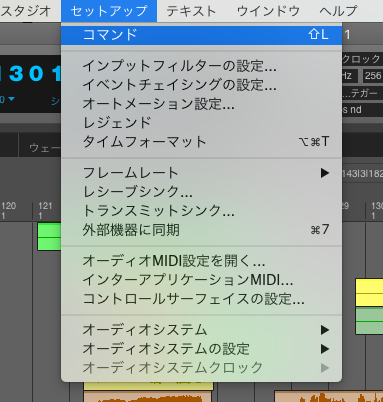The width and height of the screenshot is (383, 402).
Task: Open トランスミットシンク... settings
Action: 201,211
